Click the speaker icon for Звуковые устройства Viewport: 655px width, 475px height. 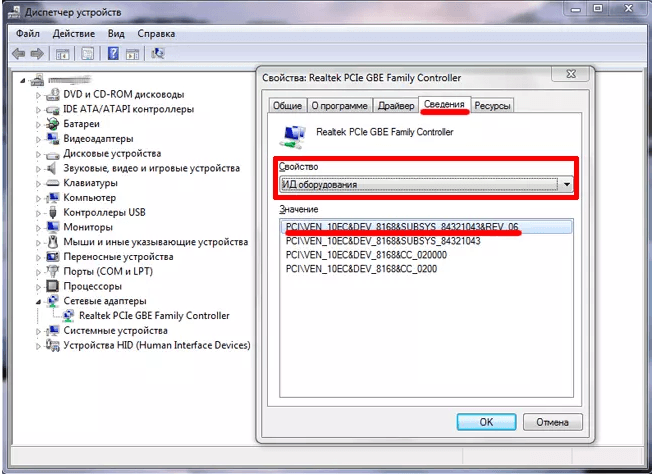coord(51,168)
